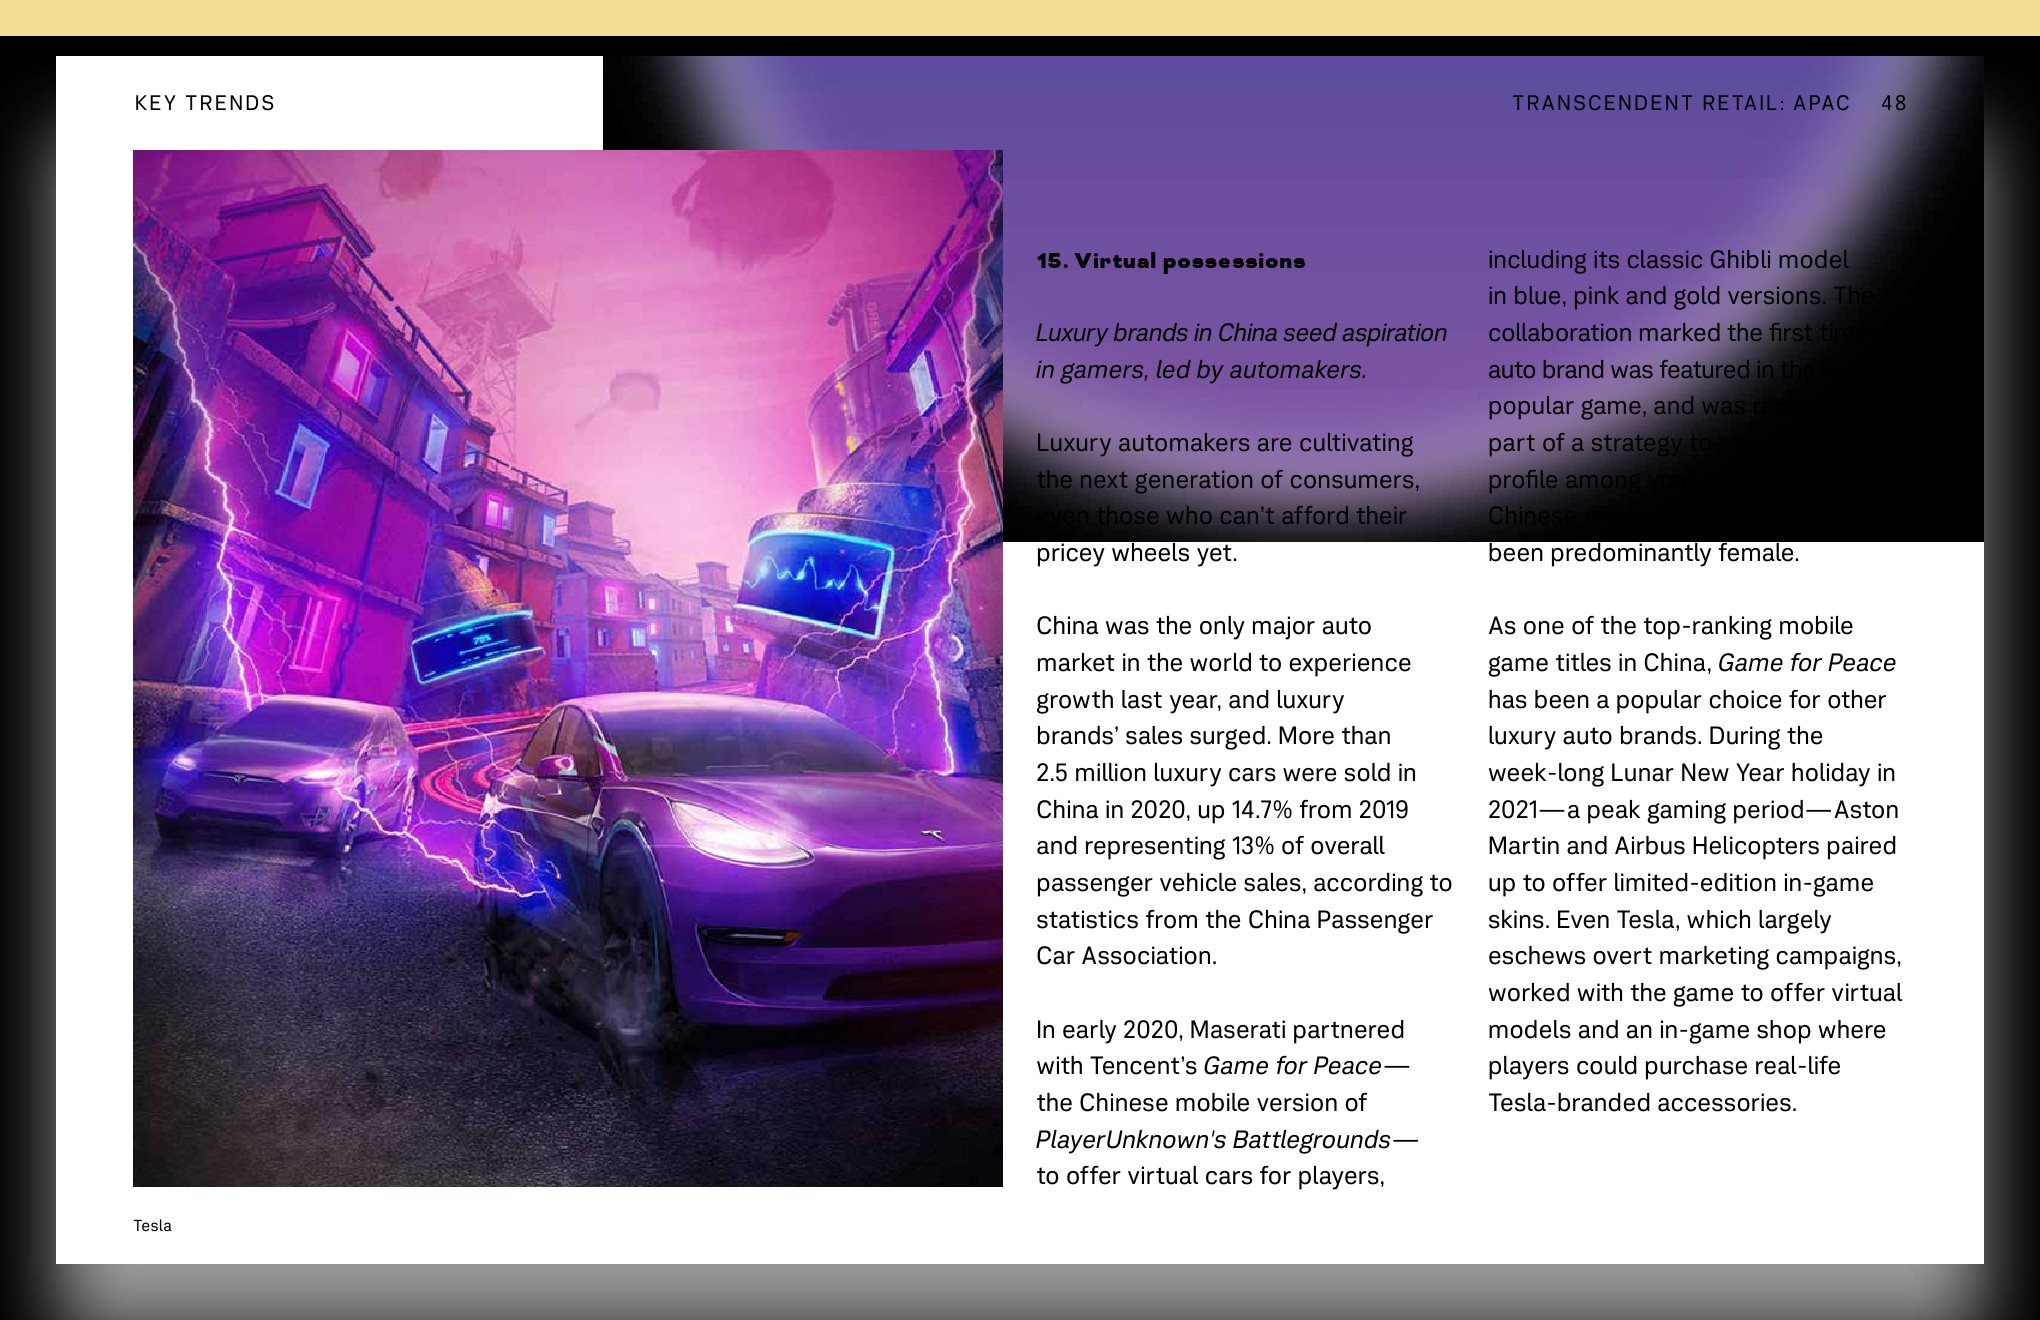Click italic 'PlayerUnknown's Battlegrounds' text
This screenshot has height=1320, width=2040.
1212,1140
